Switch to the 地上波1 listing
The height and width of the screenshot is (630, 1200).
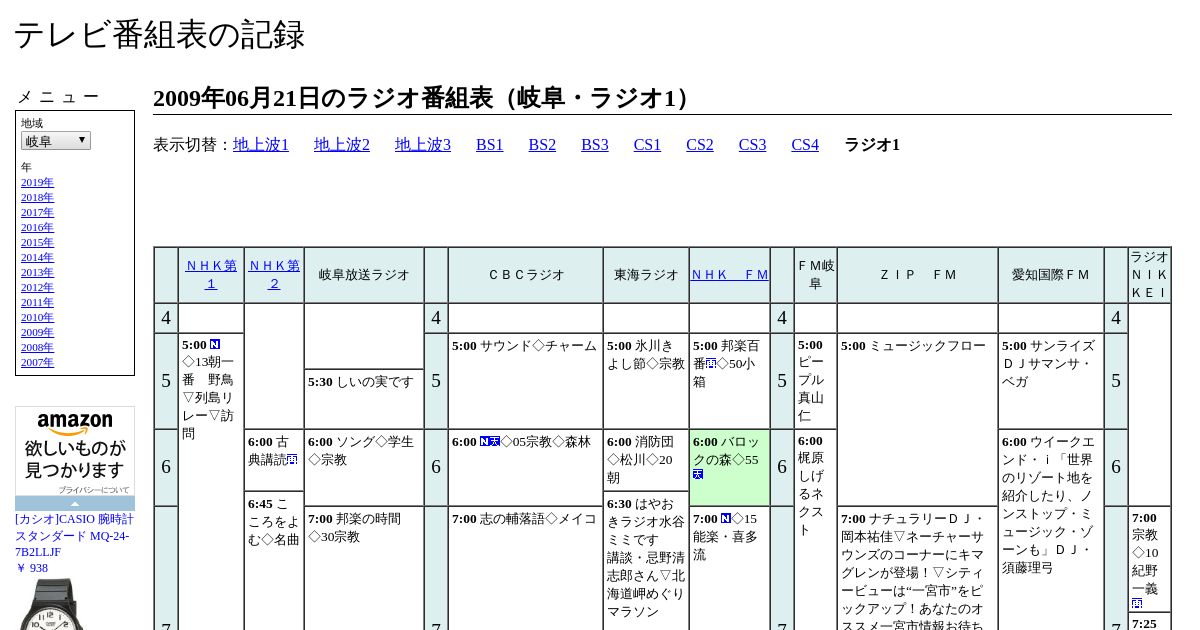pos(261,145)
